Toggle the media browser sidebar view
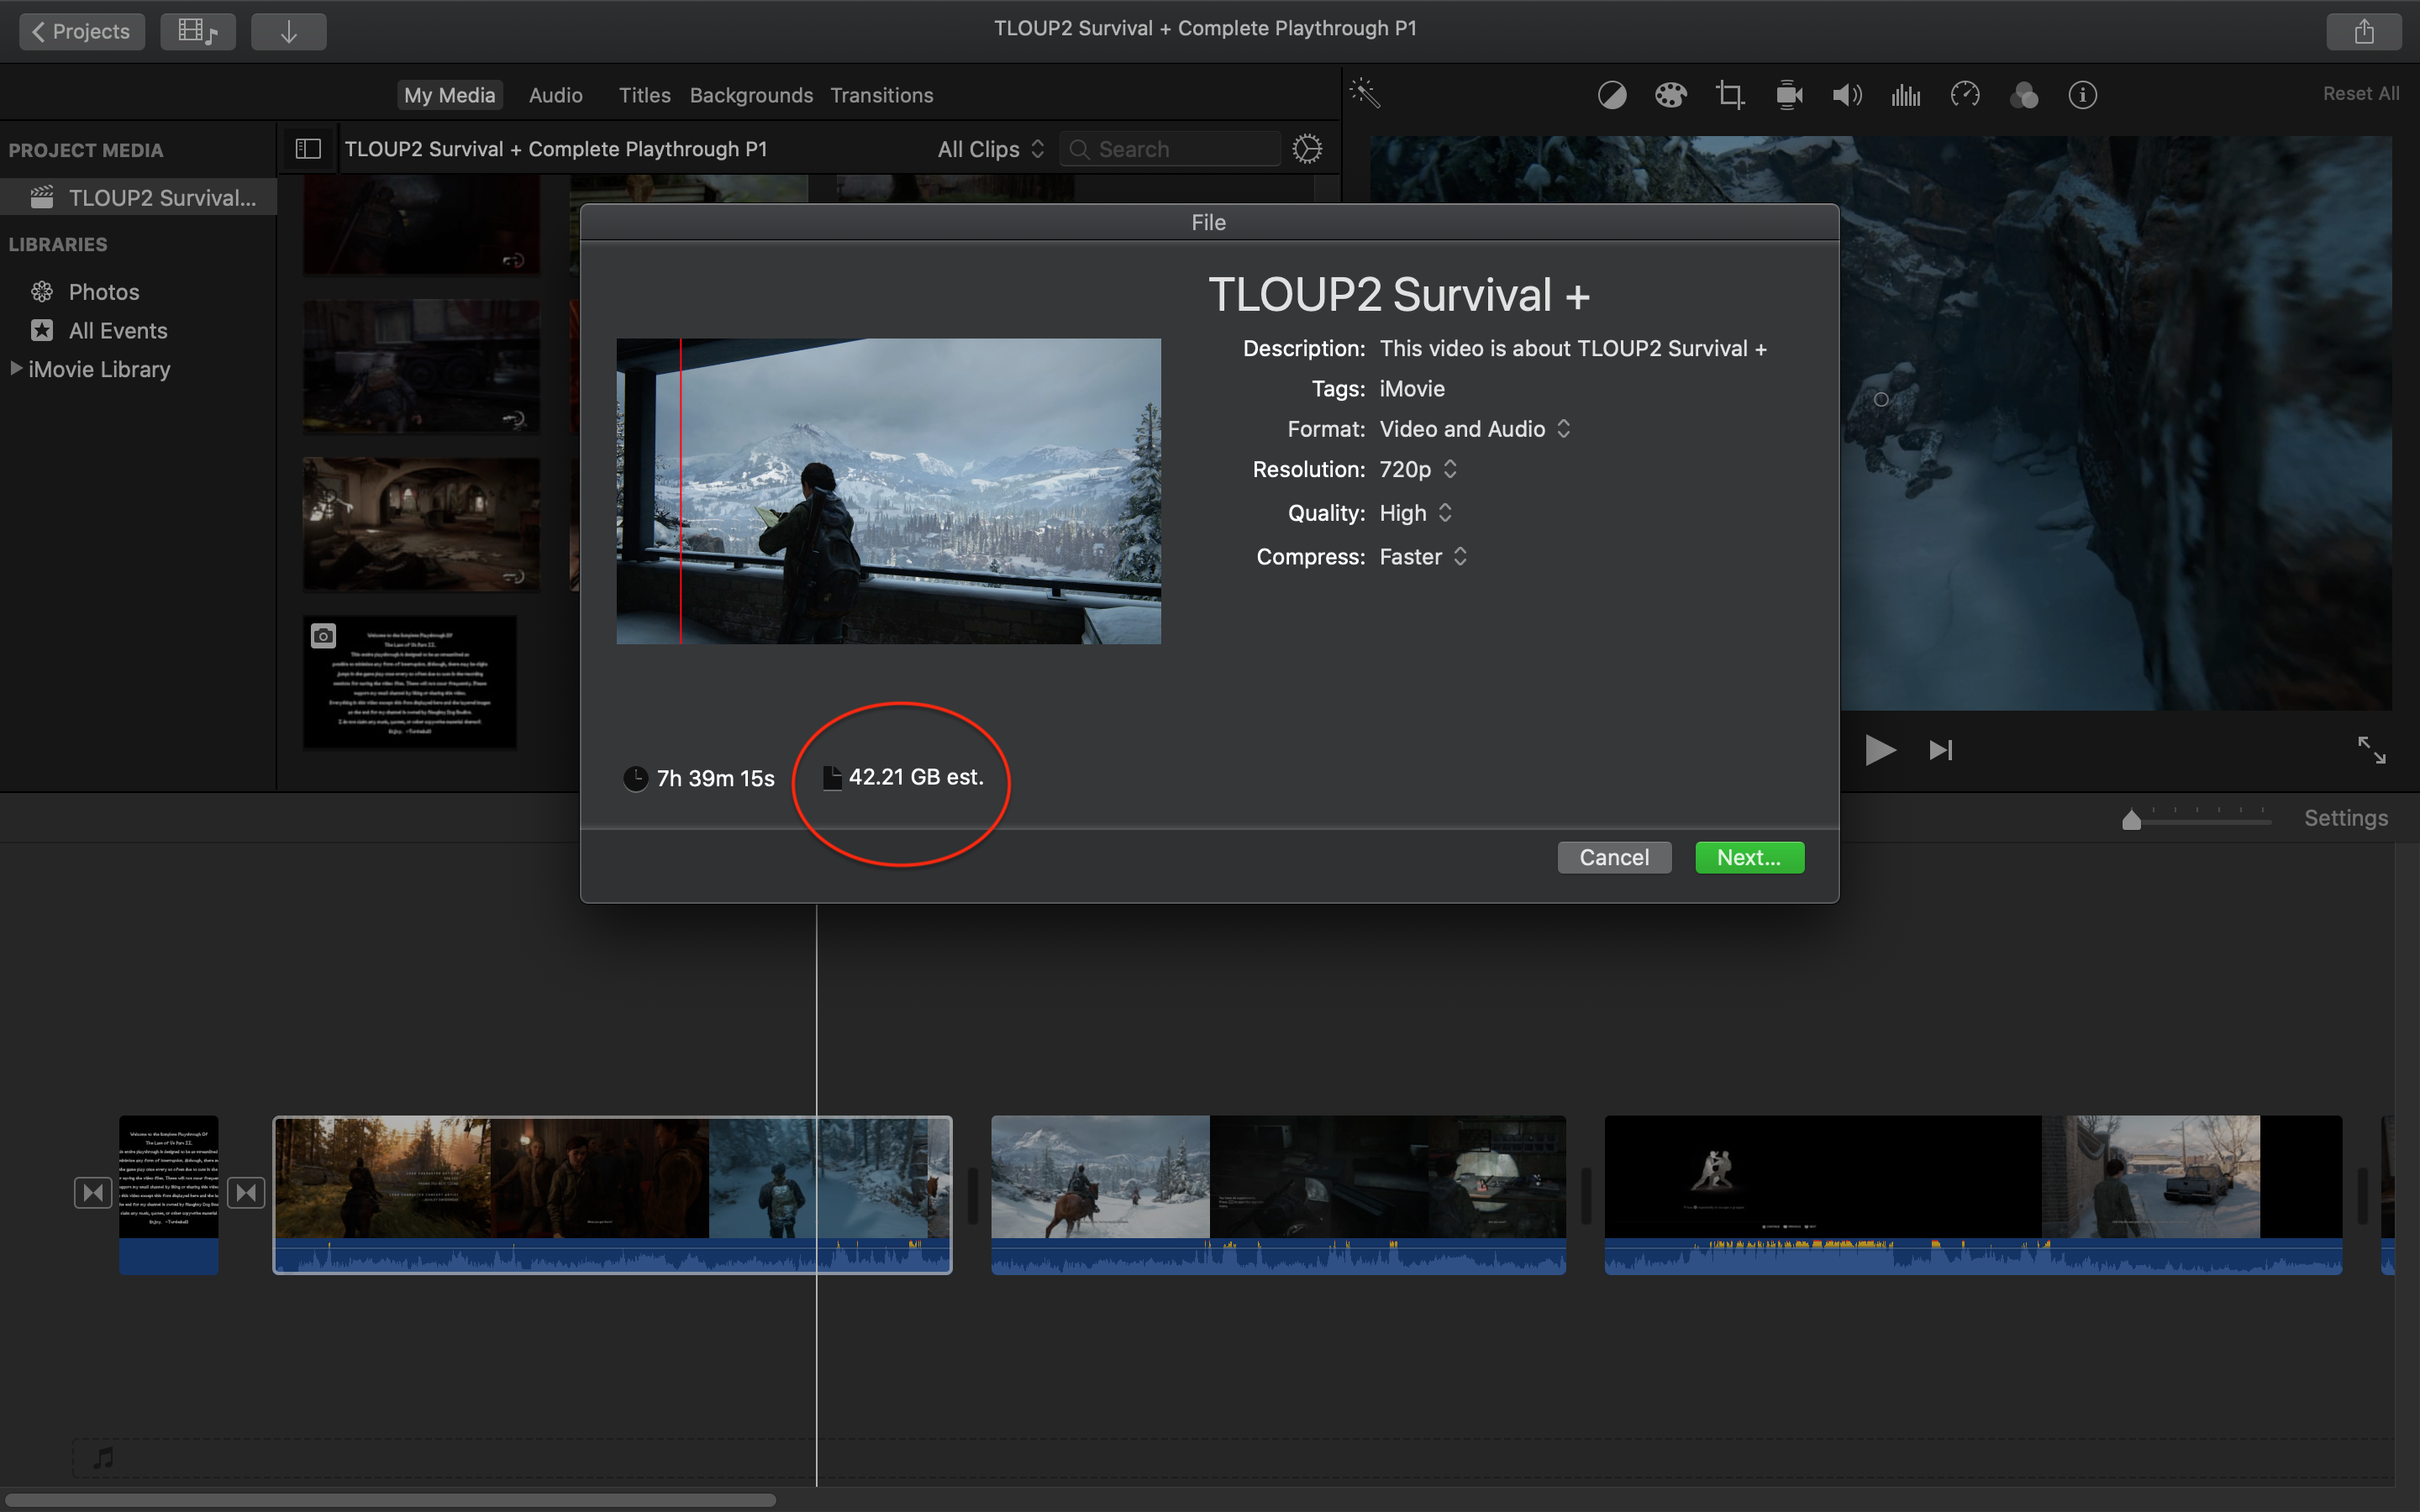 308,149
